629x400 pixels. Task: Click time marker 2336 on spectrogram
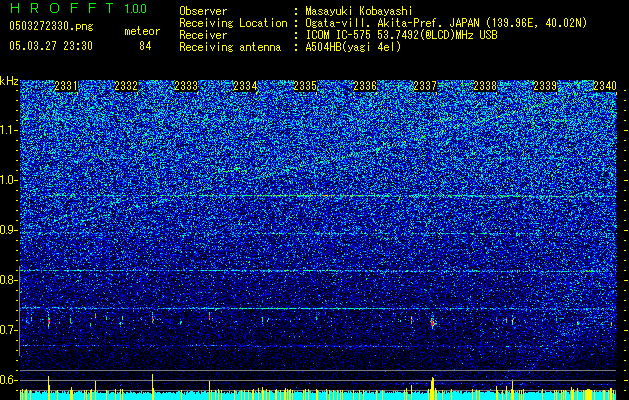365,86
